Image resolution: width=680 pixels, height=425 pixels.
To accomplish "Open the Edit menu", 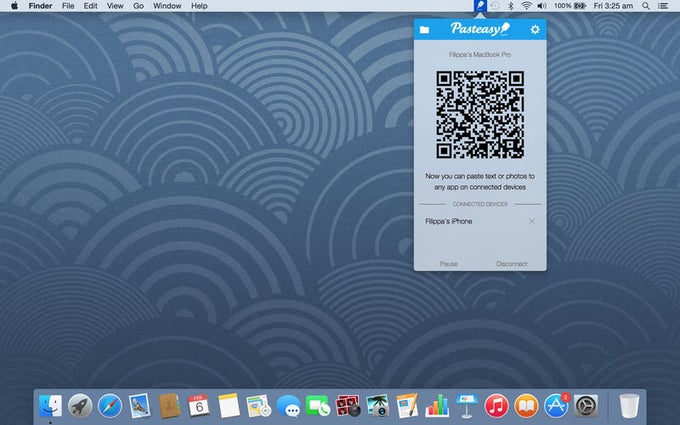I will (x=90, y=6).
